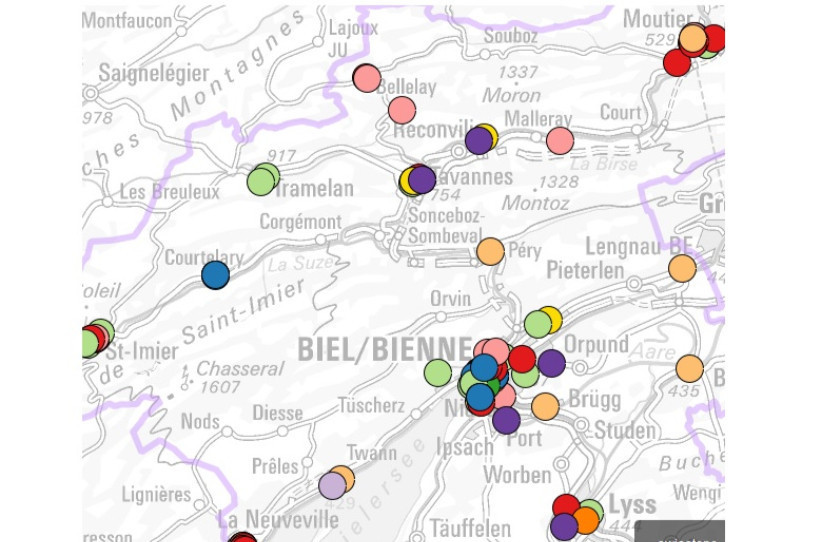Viewport: 813px width, 542px height.
Task: Select the La Neuveville label
Action: pos(278,519)
